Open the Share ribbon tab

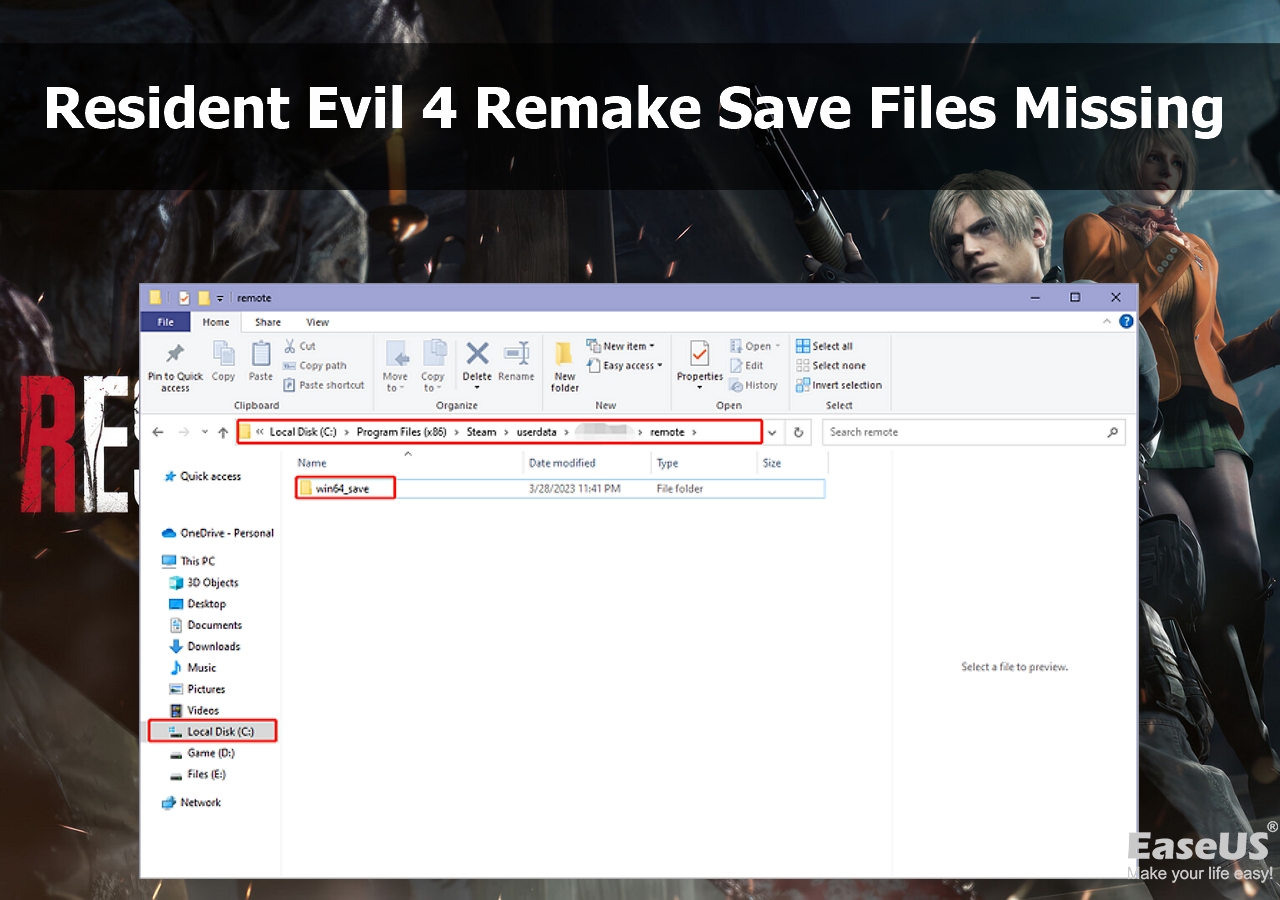(268, 322)
